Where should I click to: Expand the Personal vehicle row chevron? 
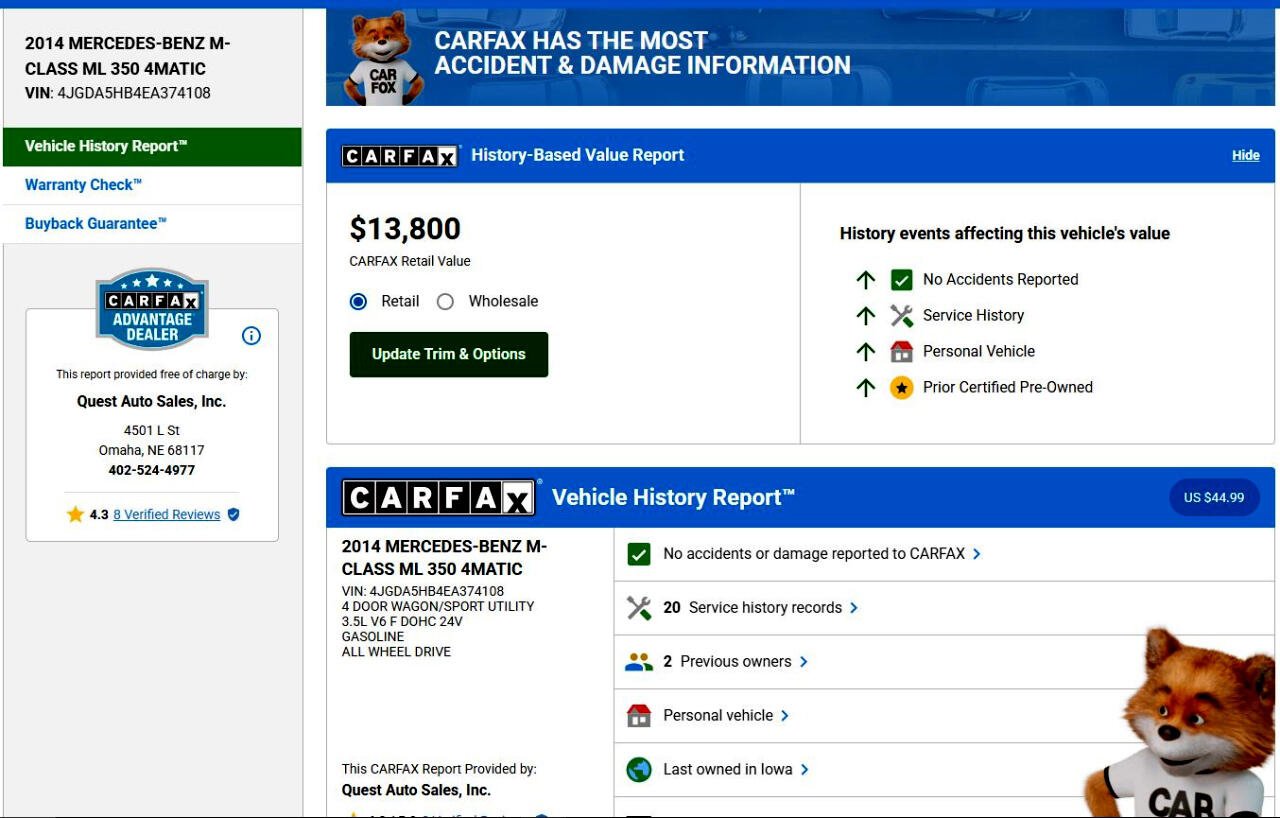click(785, 716)
